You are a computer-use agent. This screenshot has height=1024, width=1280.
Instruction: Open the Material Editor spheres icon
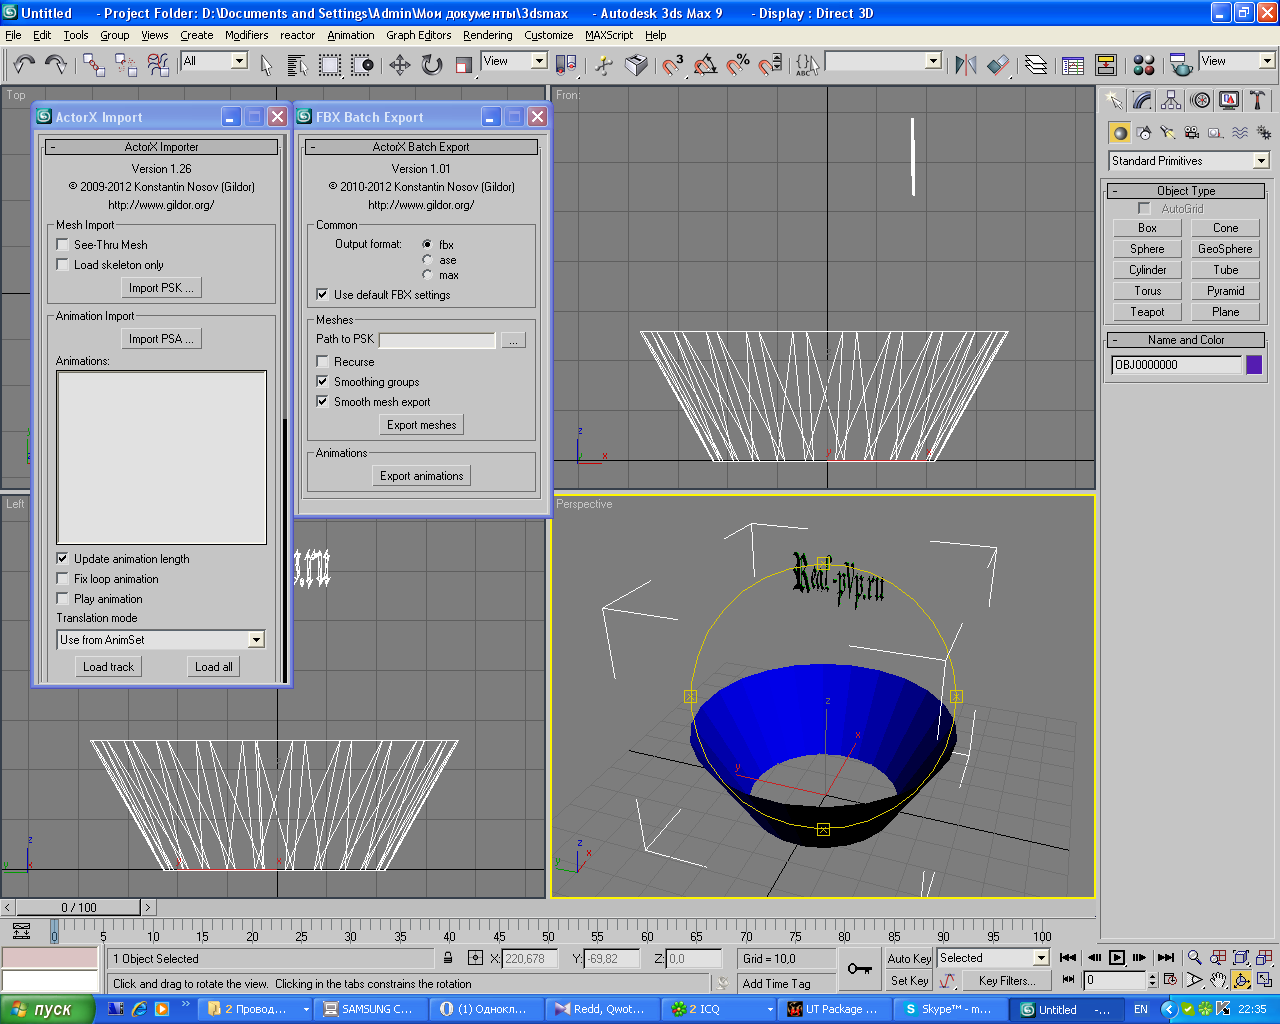tap(1144, 65)
